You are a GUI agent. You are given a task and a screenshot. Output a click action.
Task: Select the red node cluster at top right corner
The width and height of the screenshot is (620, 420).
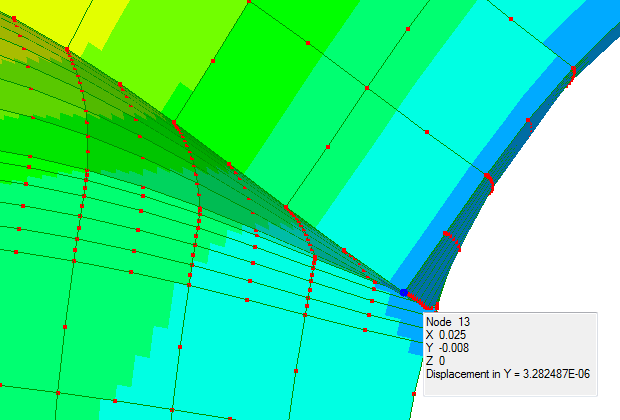(573, 72)
